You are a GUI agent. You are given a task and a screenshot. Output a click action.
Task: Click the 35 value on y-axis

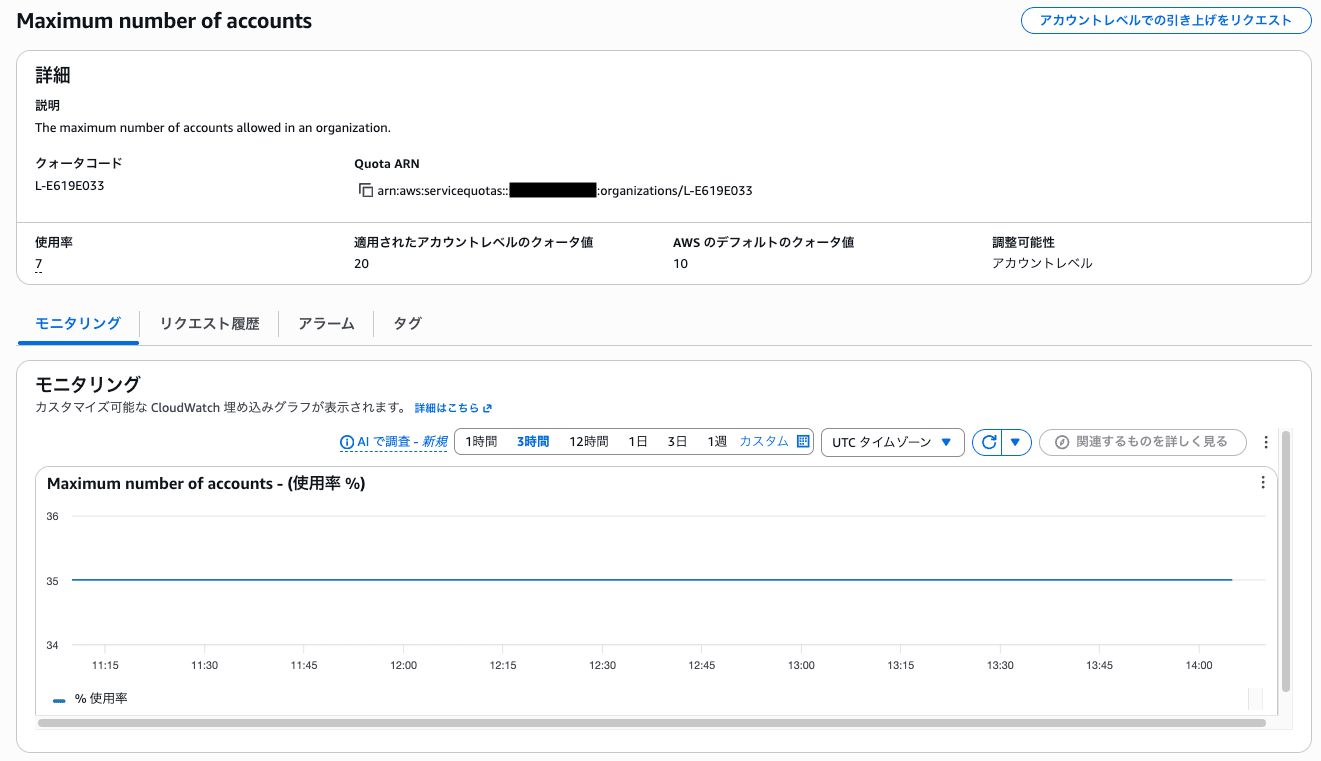[52, 581]
